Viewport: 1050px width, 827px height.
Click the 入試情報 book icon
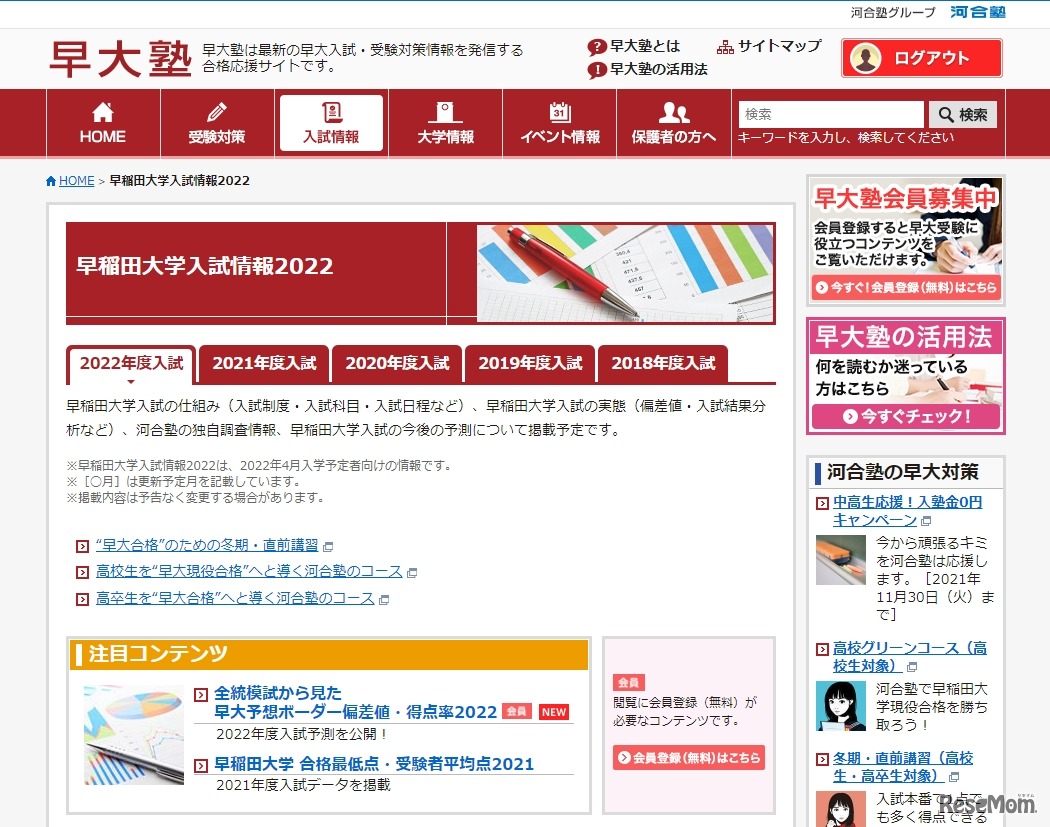(331, 112)
